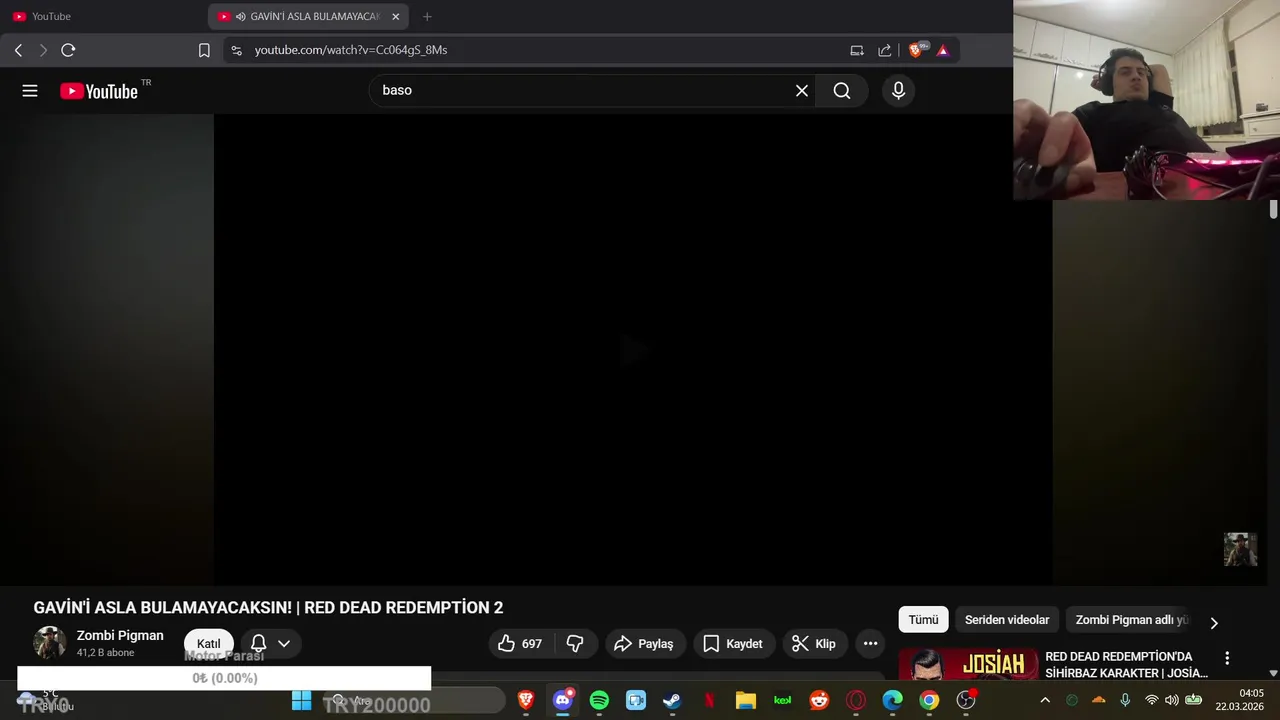The width and height of the screenshot is (1280, 720).
Task: Select the GAVİN'İ ASLA BULAMAYACAKSIN tab
Action: pyautogui.click(x=308, y=16)
